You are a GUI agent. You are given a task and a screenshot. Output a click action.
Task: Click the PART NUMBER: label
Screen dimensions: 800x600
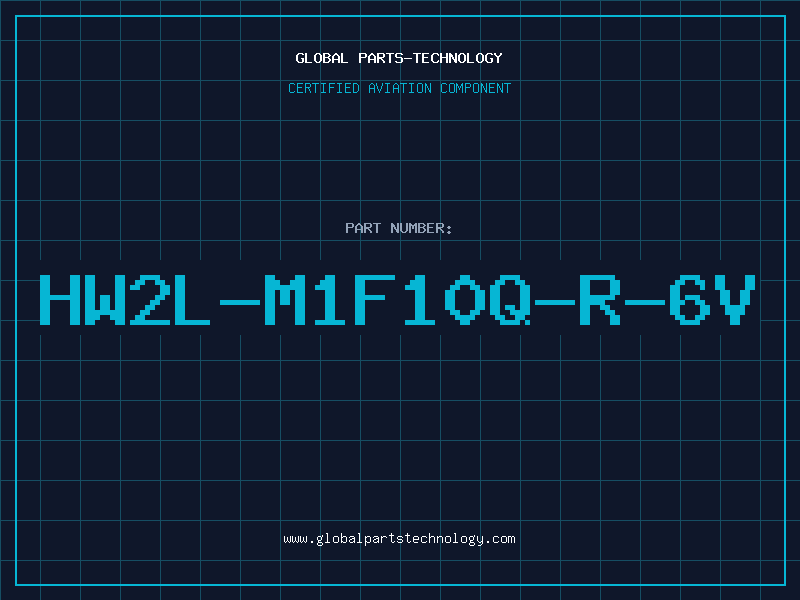click(399, 228)
